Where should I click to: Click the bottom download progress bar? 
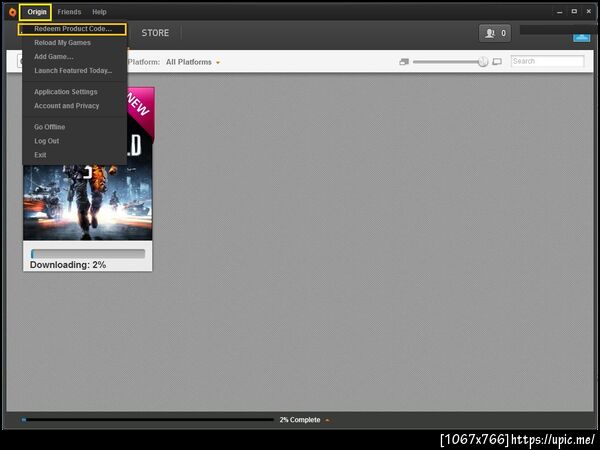[147, 420]
